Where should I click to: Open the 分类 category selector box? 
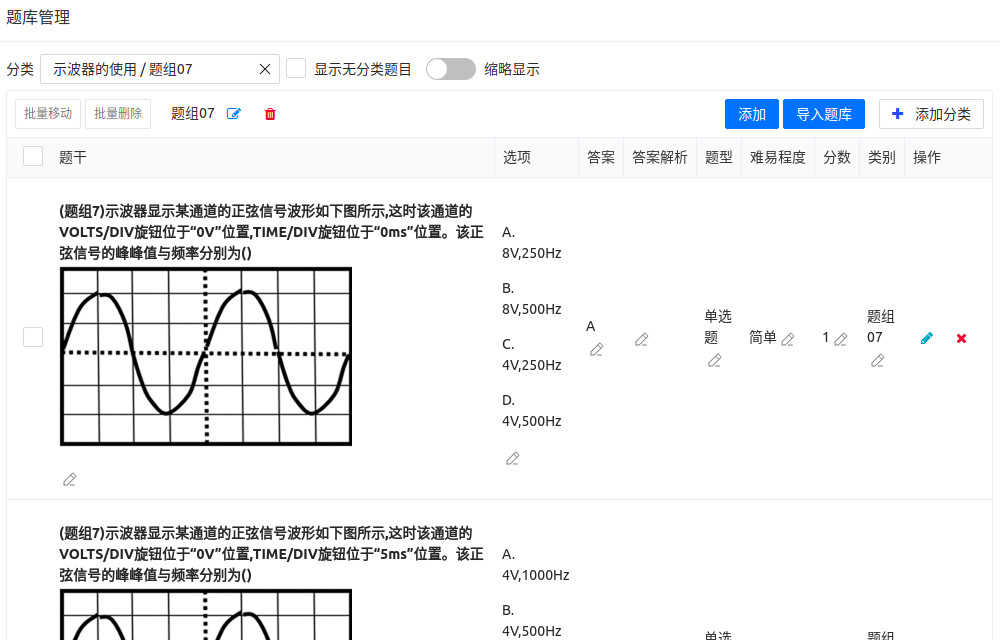150,69
